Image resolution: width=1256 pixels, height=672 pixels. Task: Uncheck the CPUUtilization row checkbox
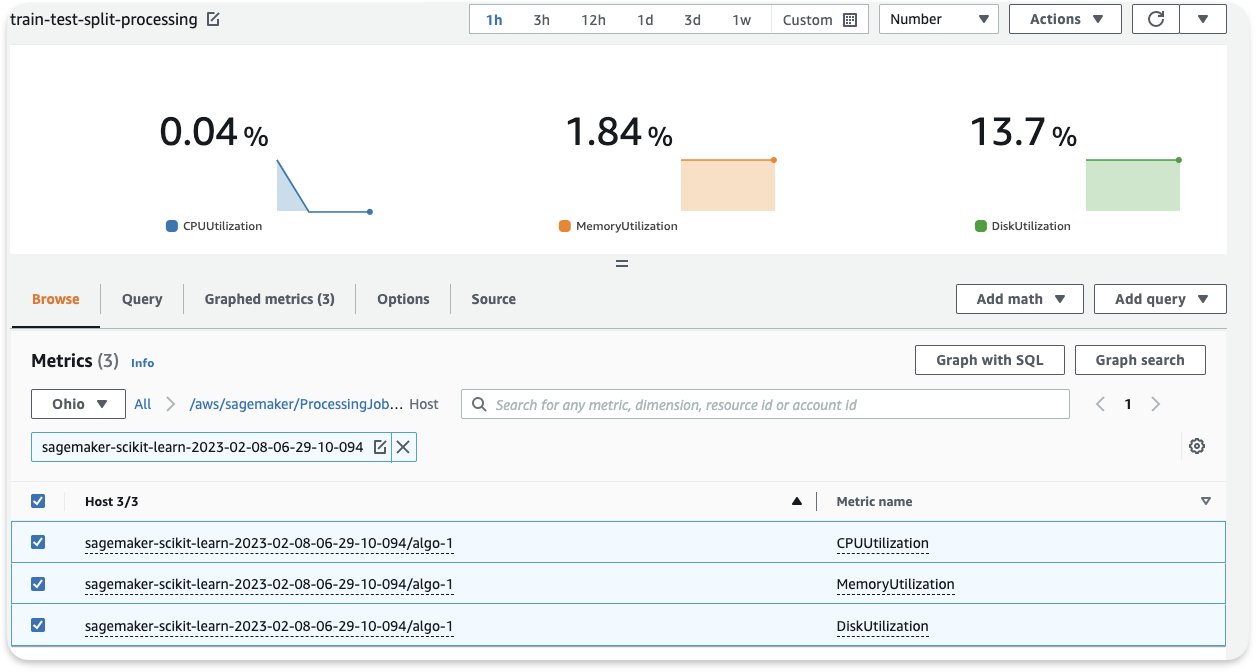point(38,542)
